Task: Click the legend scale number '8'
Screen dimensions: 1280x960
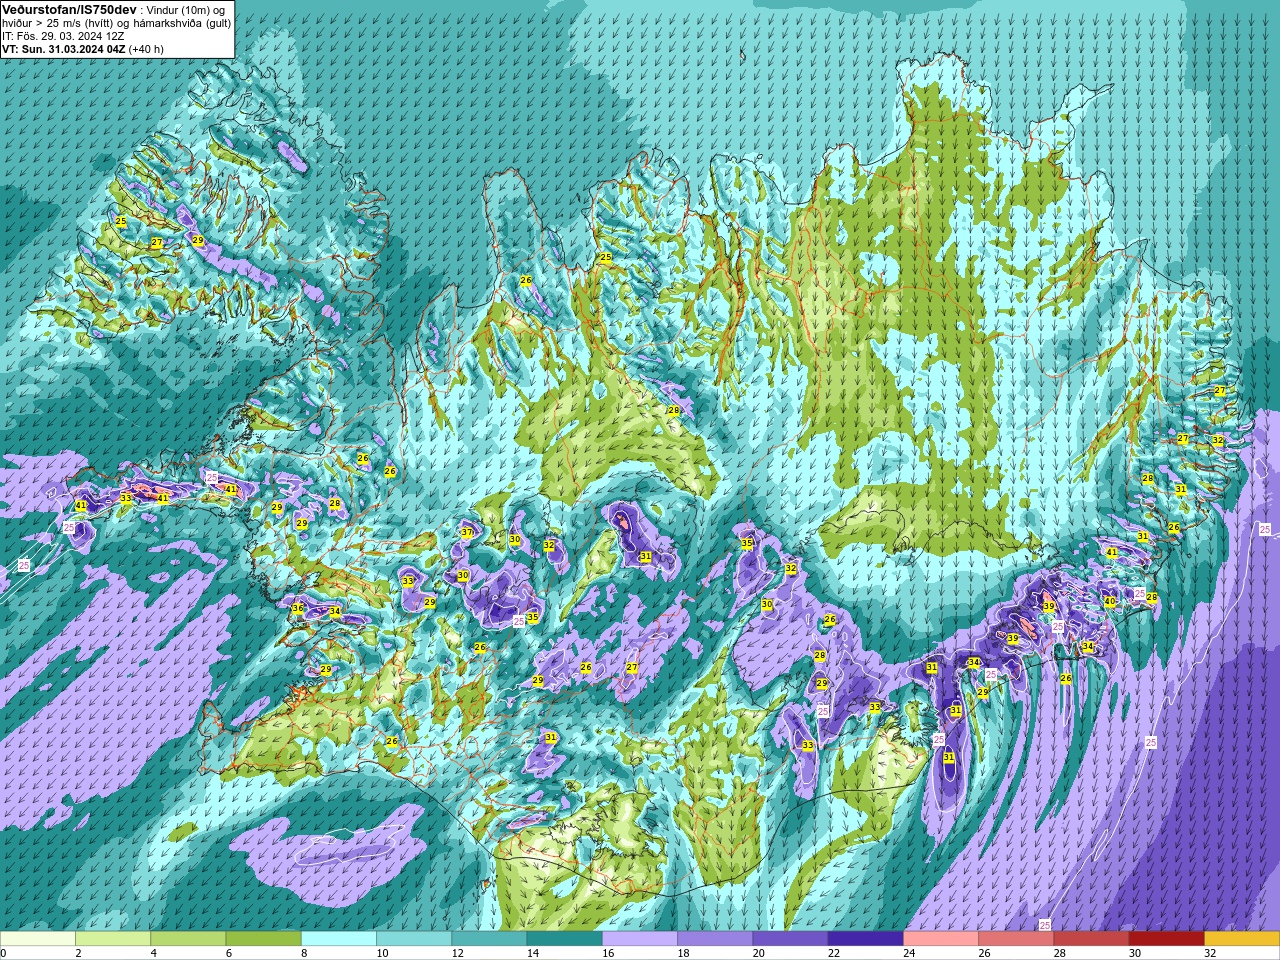Action: (x=305, y=953)
